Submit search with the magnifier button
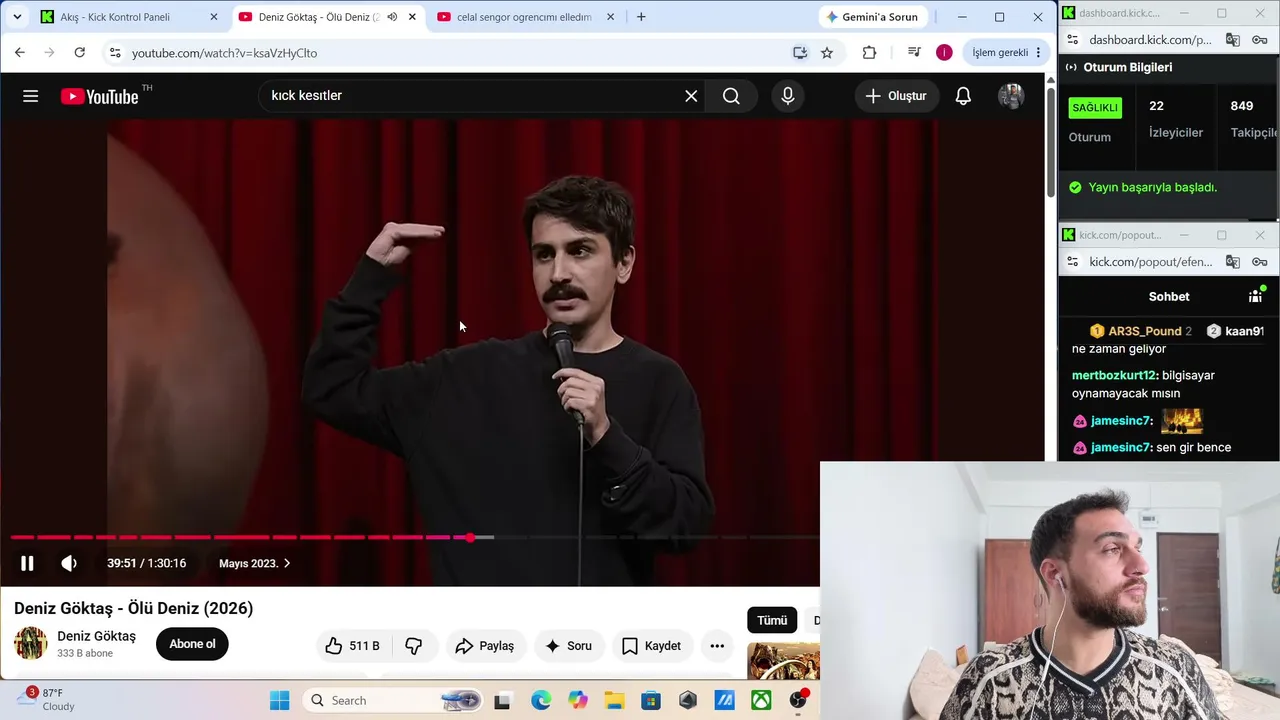The image size is (1280, 720). (x=731, y=96)
